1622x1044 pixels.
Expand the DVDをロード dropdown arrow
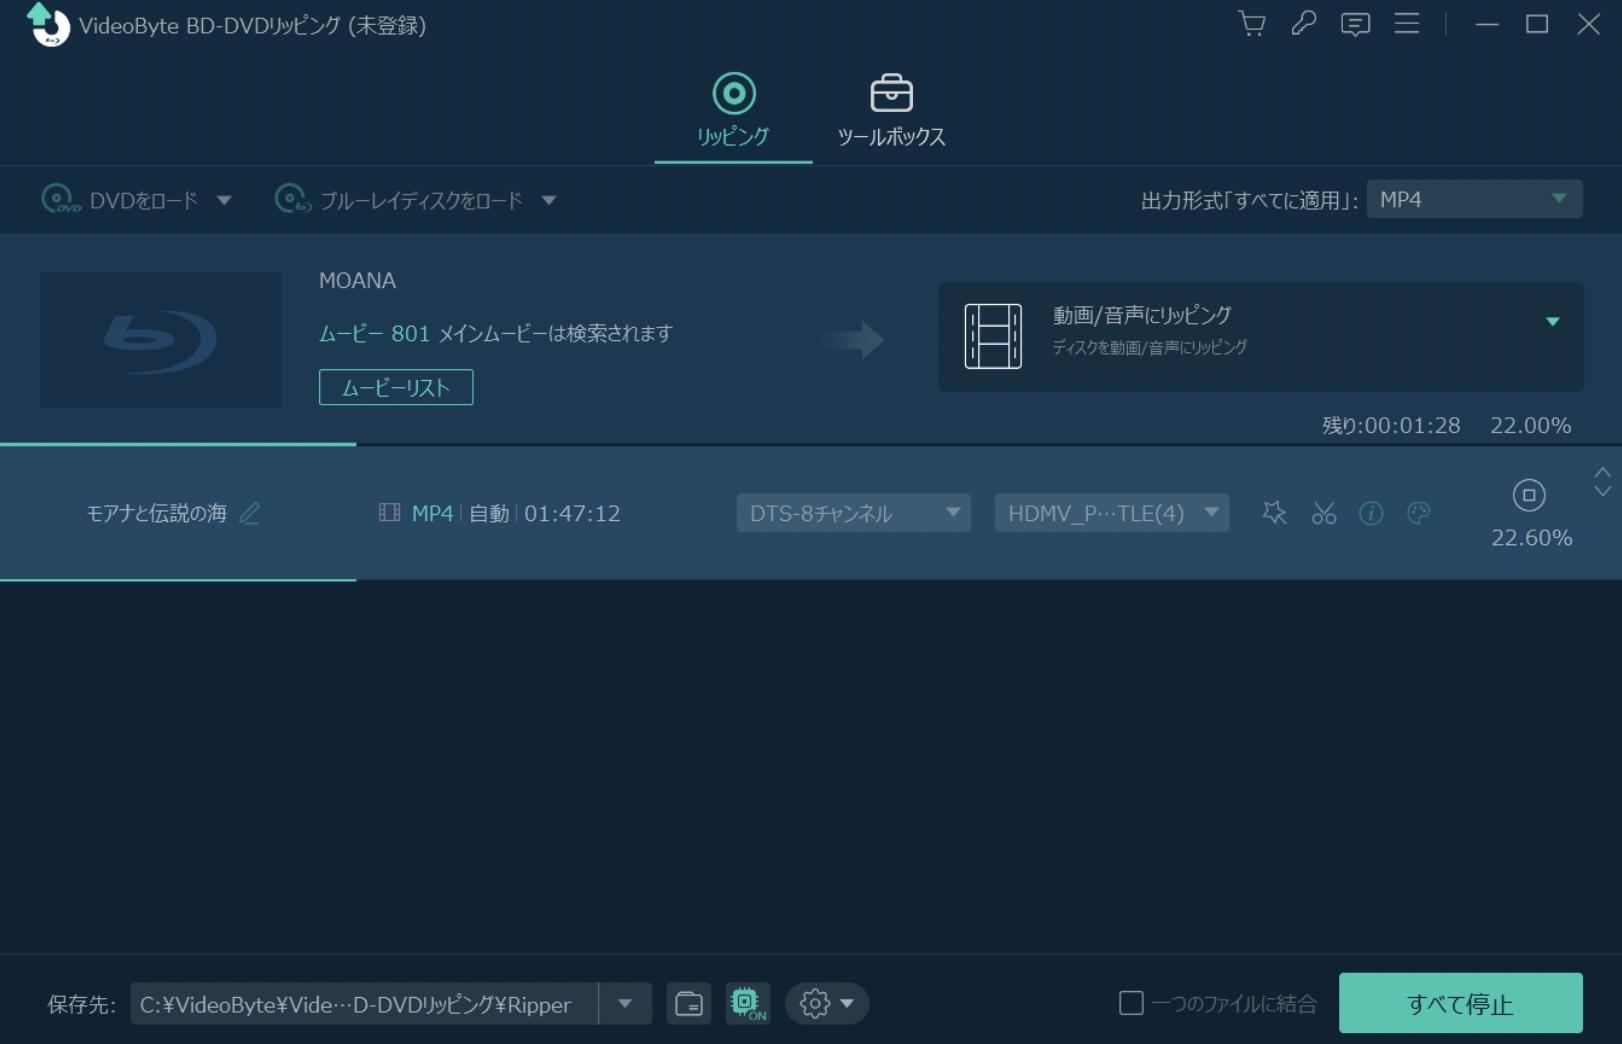click(x=224, y=200)
